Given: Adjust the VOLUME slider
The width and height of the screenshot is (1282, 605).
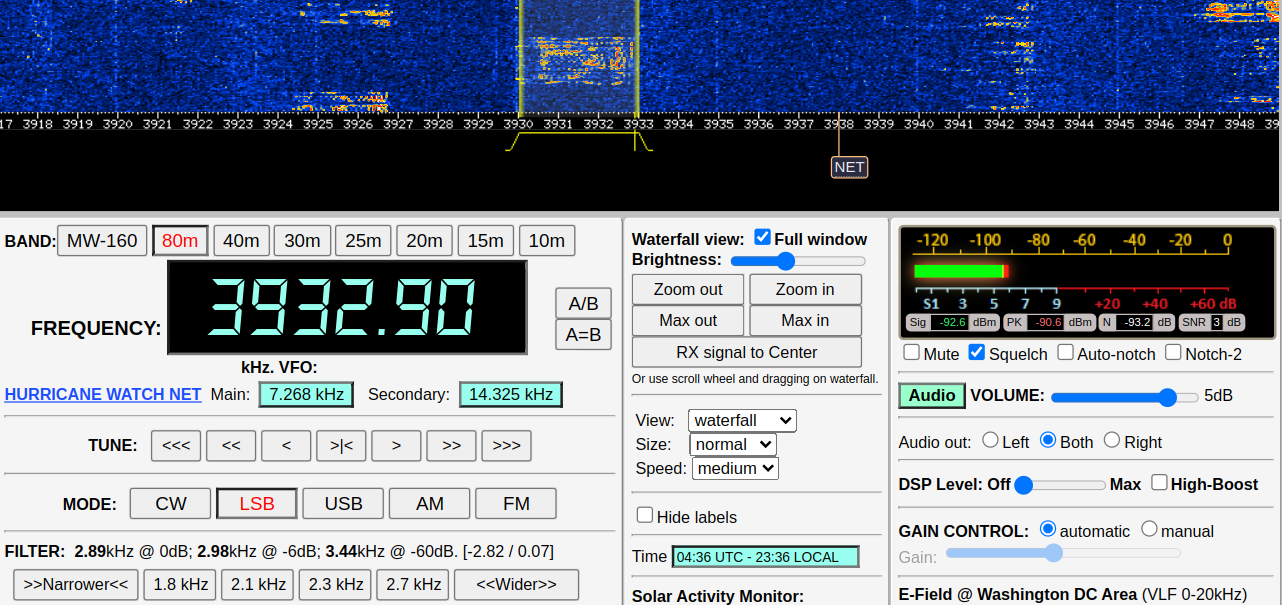Looking at the screenshot, I should [1124, 397].
